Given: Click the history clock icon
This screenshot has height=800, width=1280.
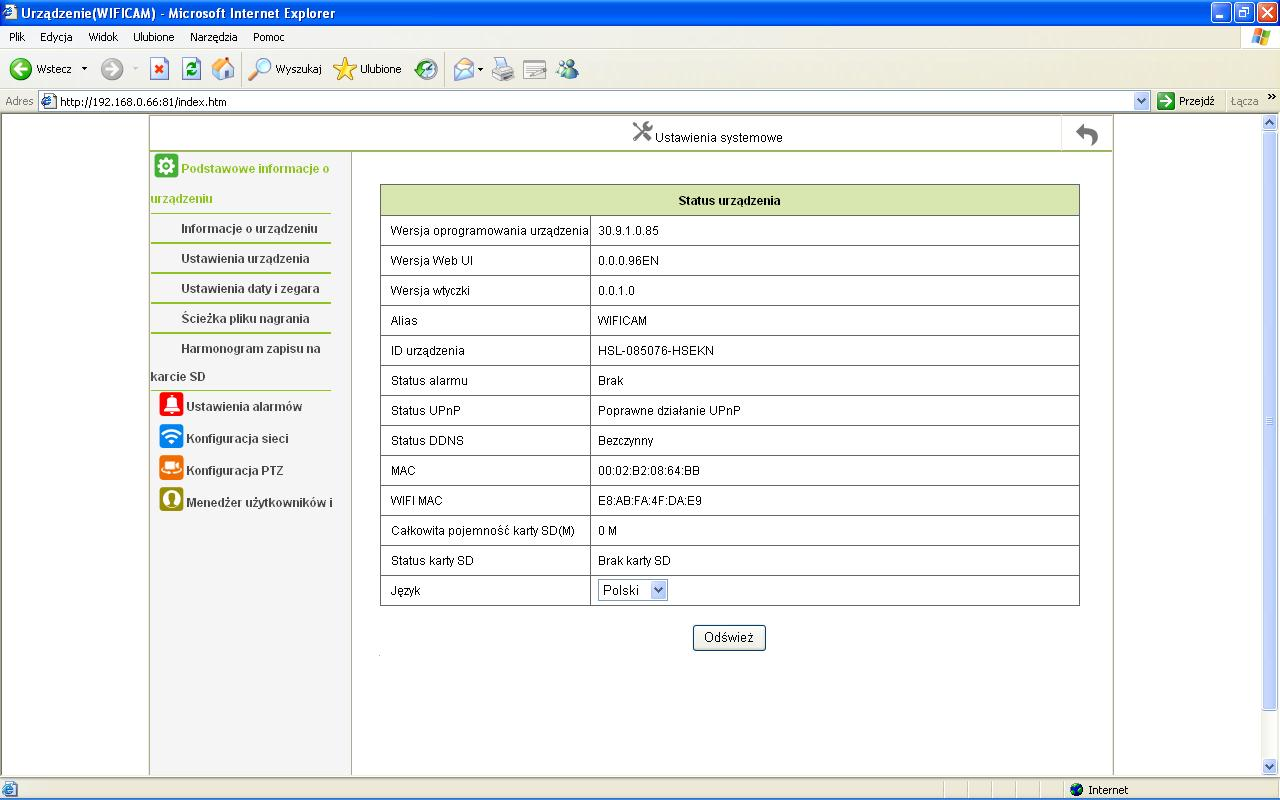Looking at the screenshot, I should click(427, 69).
